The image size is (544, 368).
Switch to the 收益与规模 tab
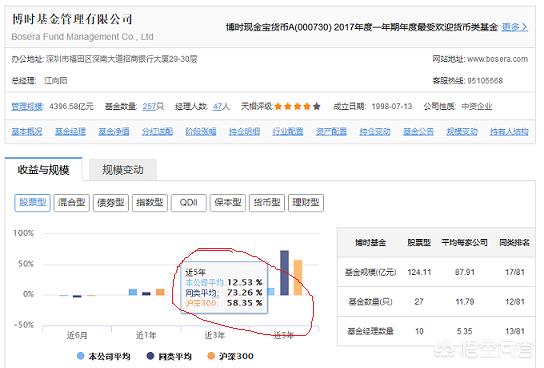tap(43, 170)
